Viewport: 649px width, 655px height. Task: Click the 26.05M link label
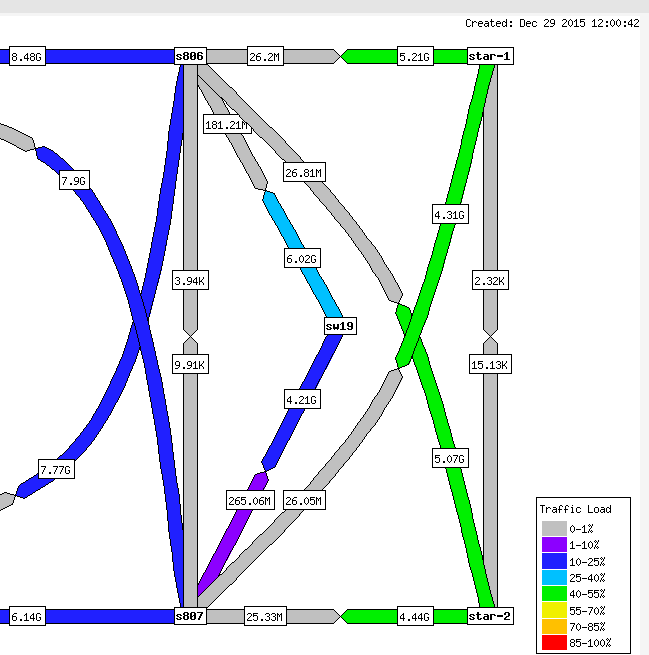point(304,500)
